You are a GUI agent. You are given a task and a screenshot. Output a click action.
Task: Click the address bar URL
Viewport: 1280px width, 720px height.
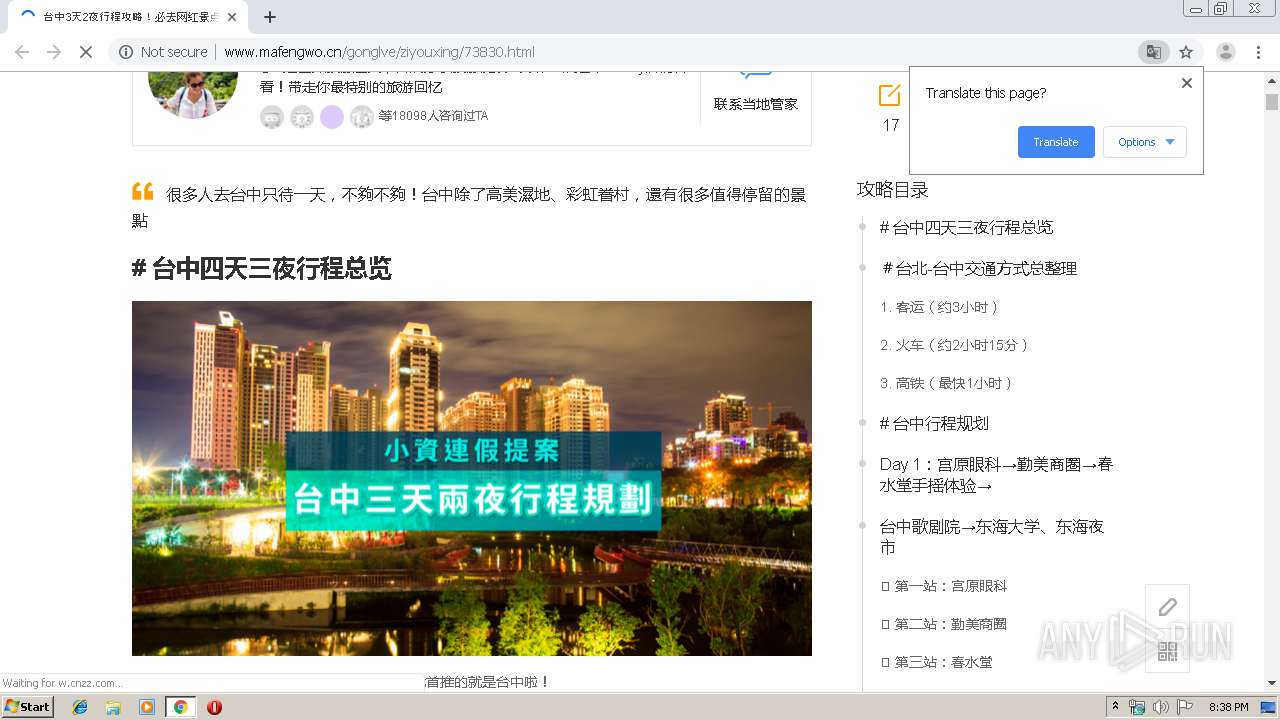379,52
